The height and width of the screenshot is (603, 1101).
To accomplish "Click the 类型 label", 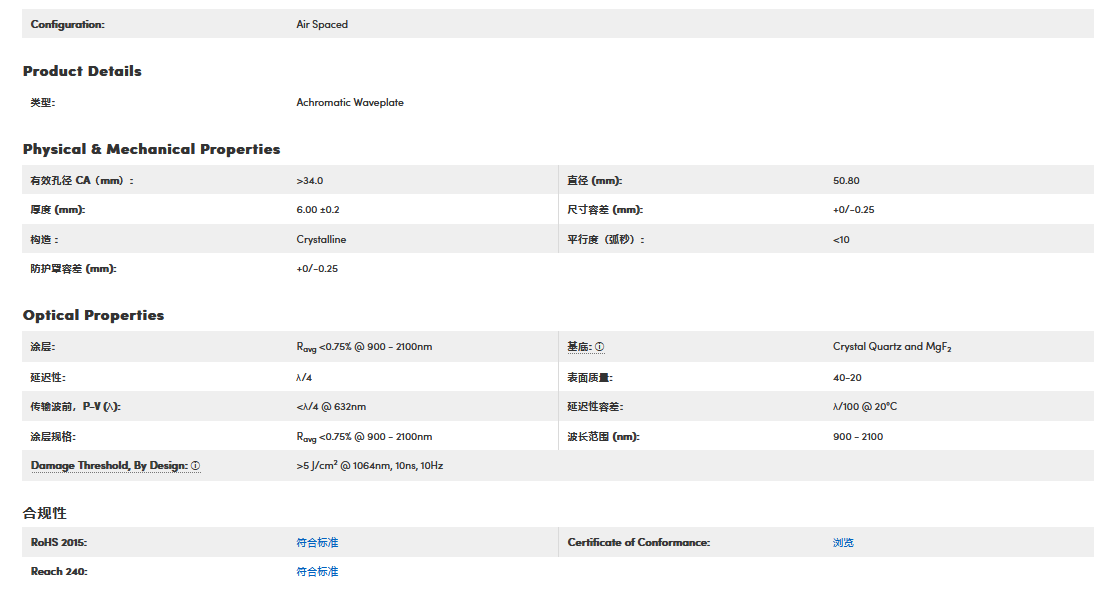I will pos(43,102).
